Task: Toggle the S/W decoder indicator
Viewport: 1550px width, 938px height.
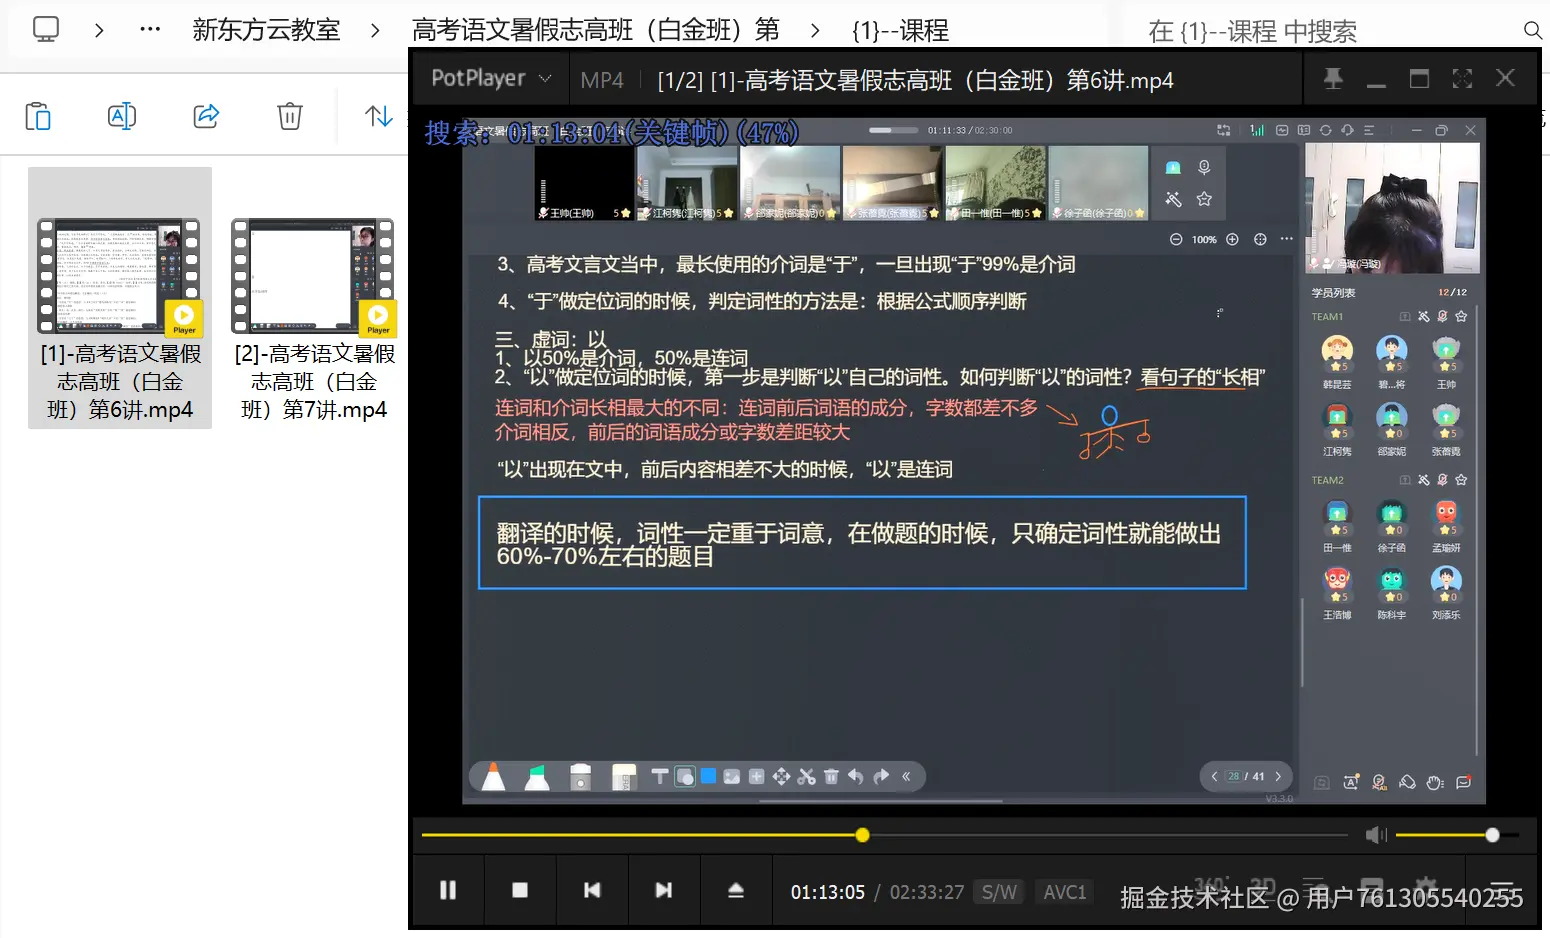Action: [999, 892]
